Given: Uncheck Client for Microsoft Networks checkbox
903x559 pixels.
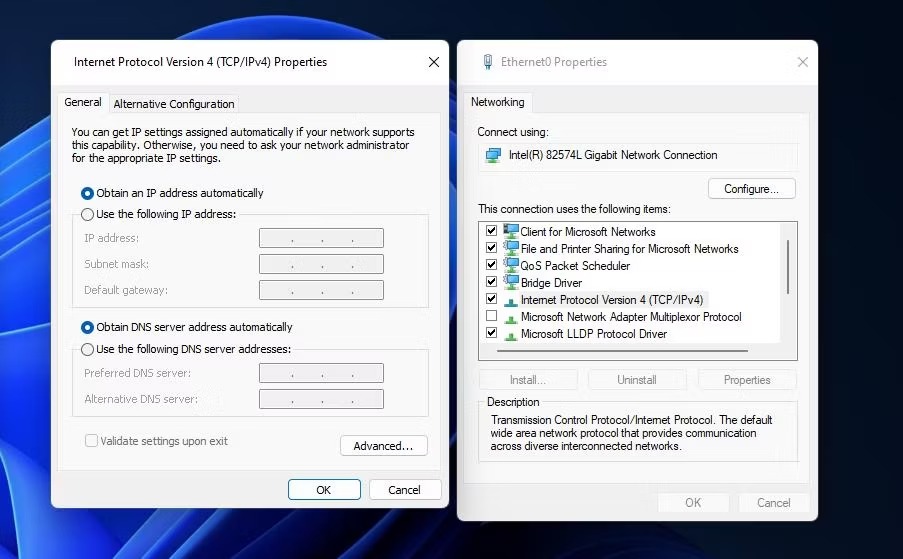Looking at the screenshot, I should [491, 230].
